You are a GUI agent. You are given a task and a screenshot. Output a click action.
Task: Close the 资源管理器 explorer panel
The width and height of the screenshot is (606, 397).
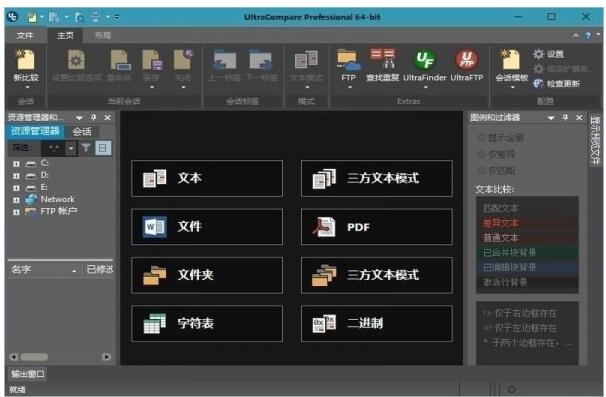coord(107,118)
